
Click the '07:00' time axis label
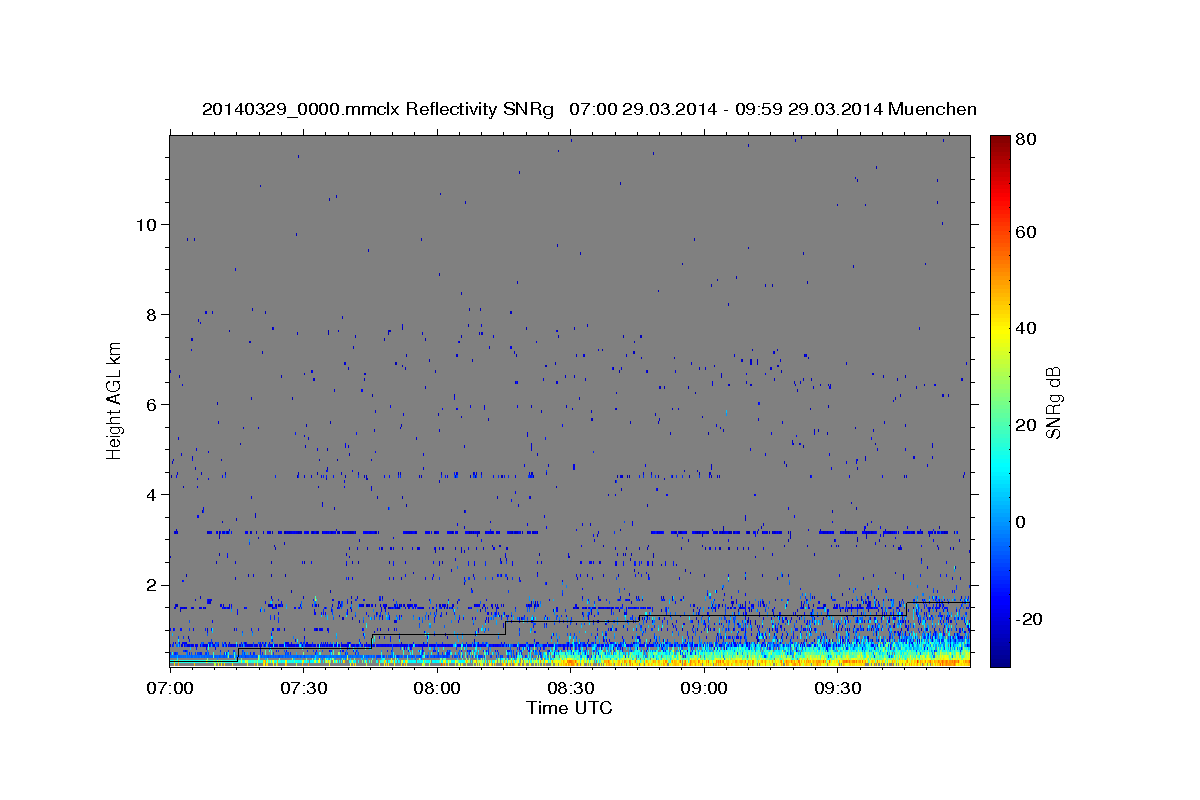(x=170, y=689)
